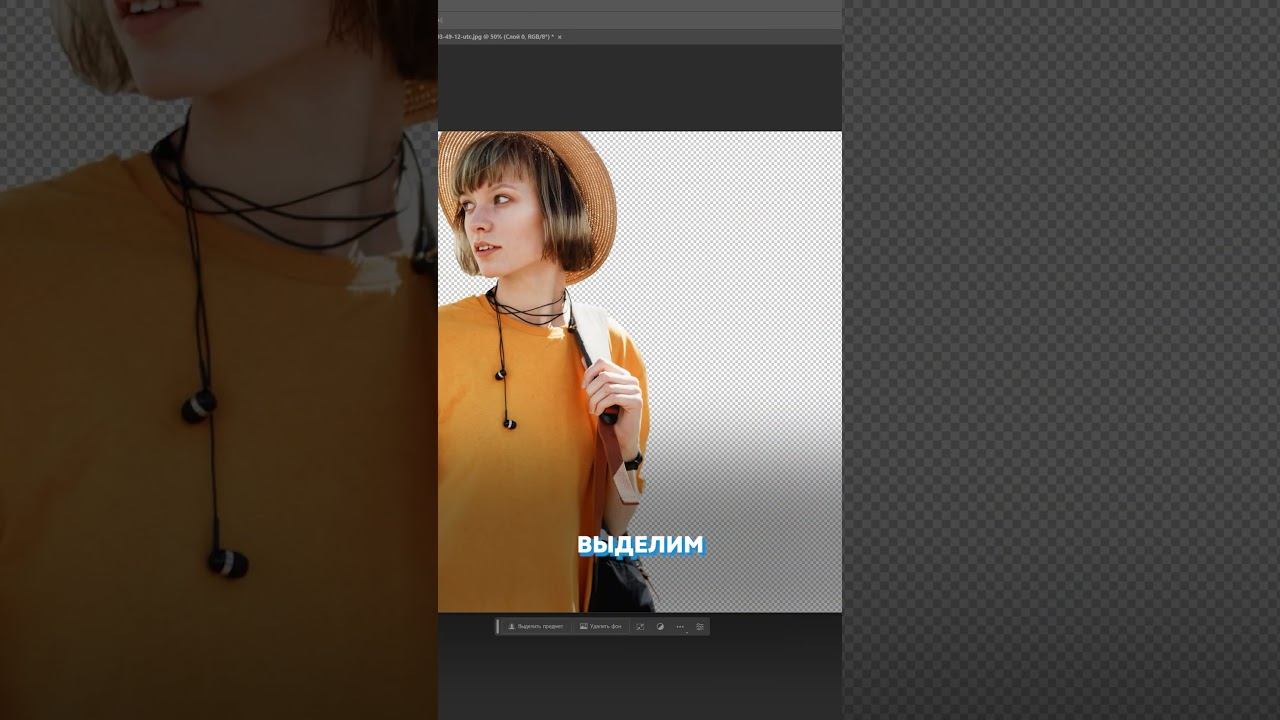Click the 'Удалить фон' (Remove Background) button
This screenshot has height=720, width=1280.
(x=601, y=627)
